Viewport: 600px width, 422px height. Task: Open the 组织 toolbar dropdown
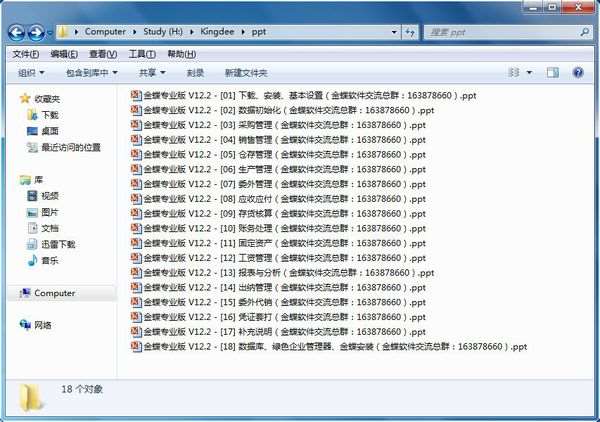tap(31, 73)
